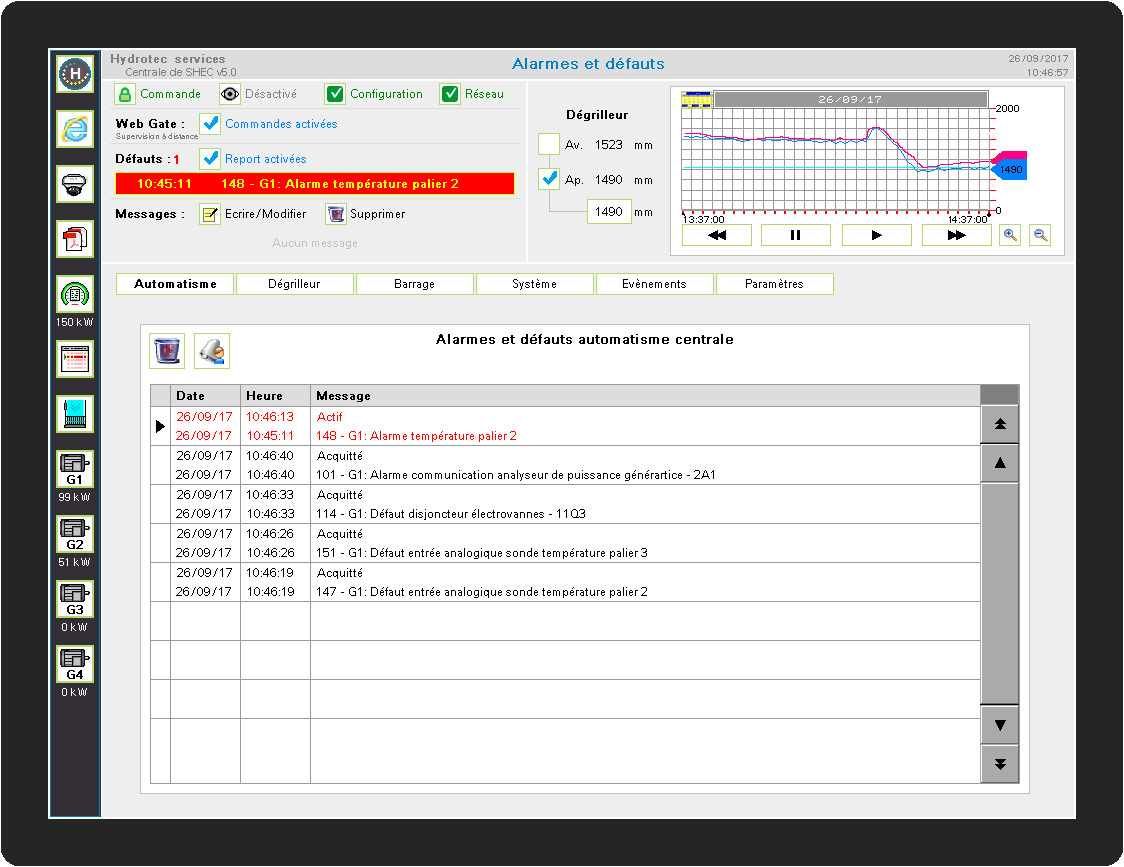The height and width of the screenshot is (867, 1124).
Task: Fast-forward the trend chart
Action: point(956,235)
